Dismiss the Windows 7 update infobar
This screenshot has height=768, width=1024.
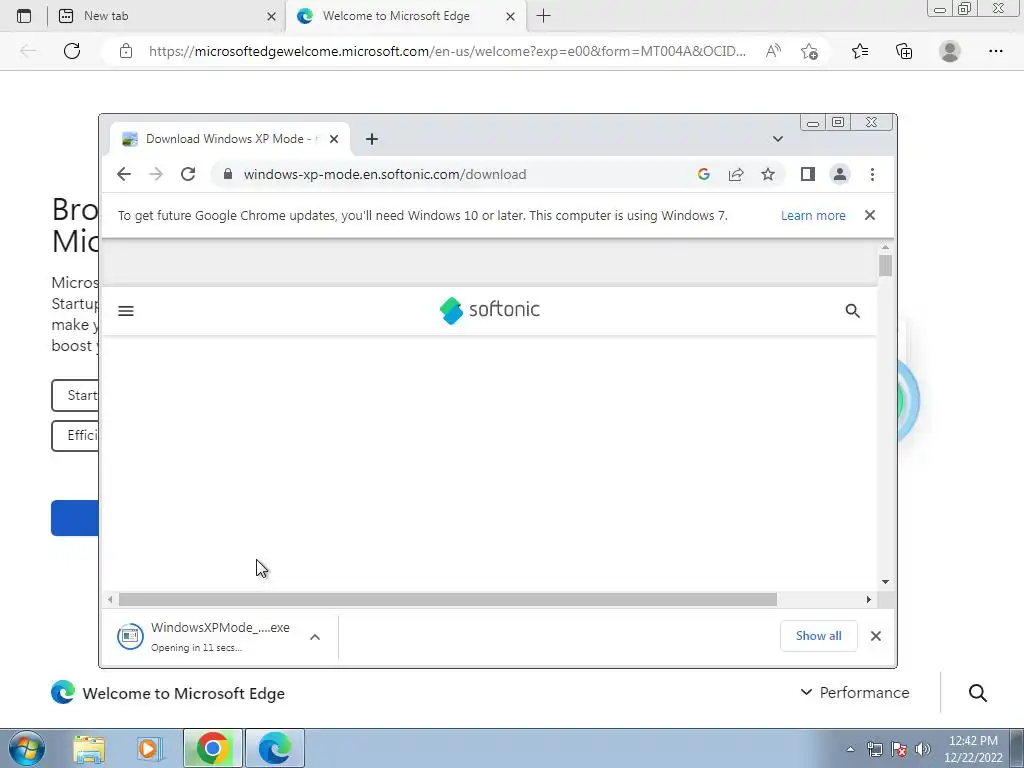point(870,215)
